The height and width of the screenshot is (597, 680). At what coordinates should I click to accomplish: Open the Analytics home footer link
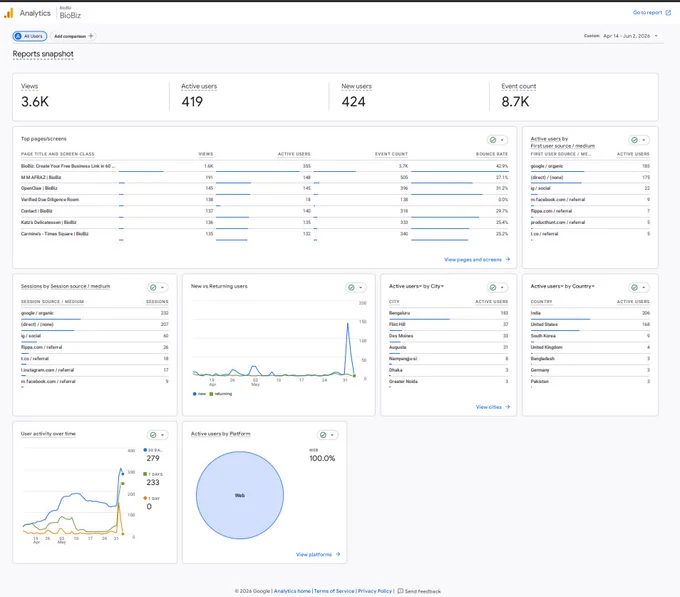tap(292, 591)
